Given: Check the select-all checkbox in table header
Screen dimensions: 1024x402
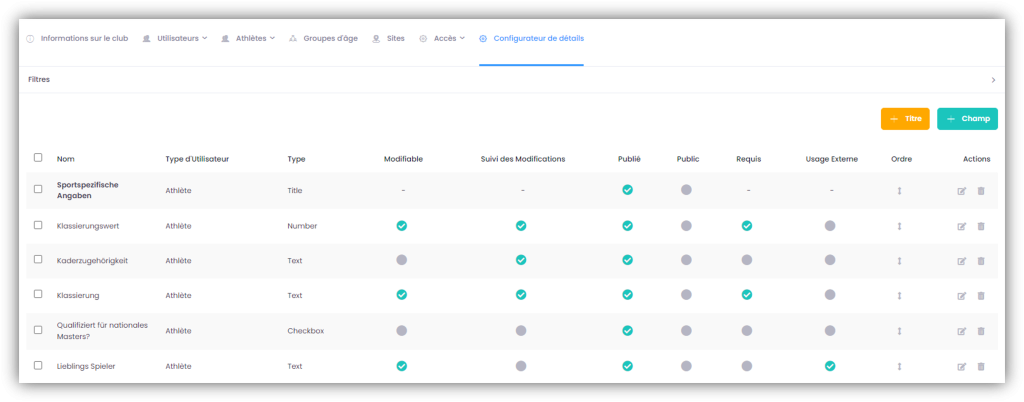Looking at the screenshot, I should [38, 157].
